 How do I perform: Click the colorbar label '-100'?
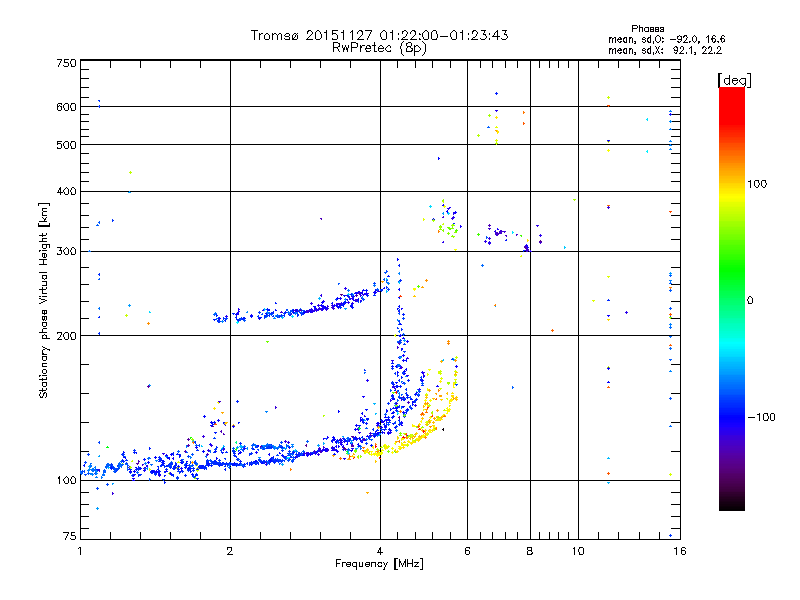[761, 417]
